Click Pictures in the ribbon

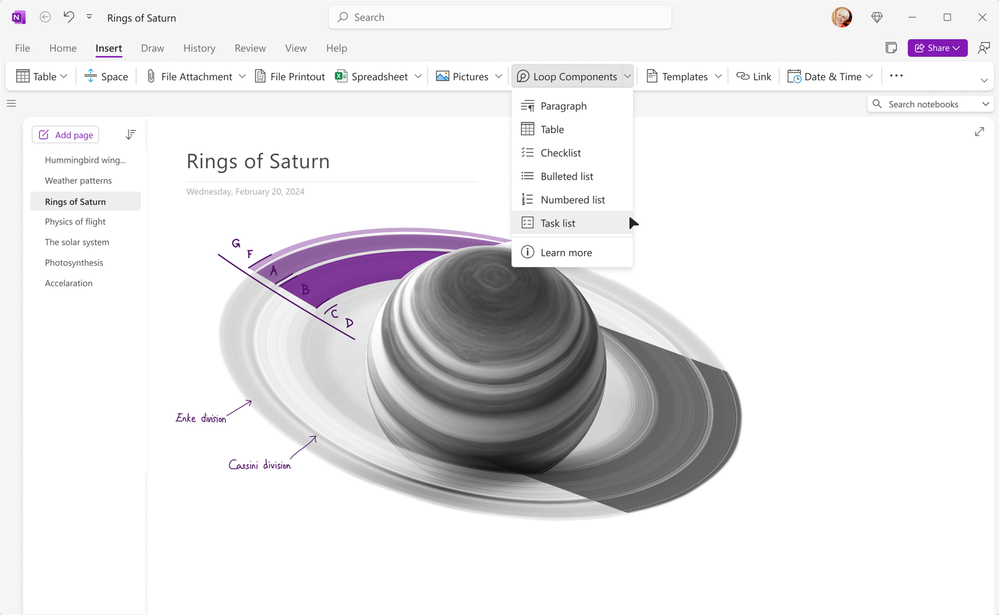(462, 76)
